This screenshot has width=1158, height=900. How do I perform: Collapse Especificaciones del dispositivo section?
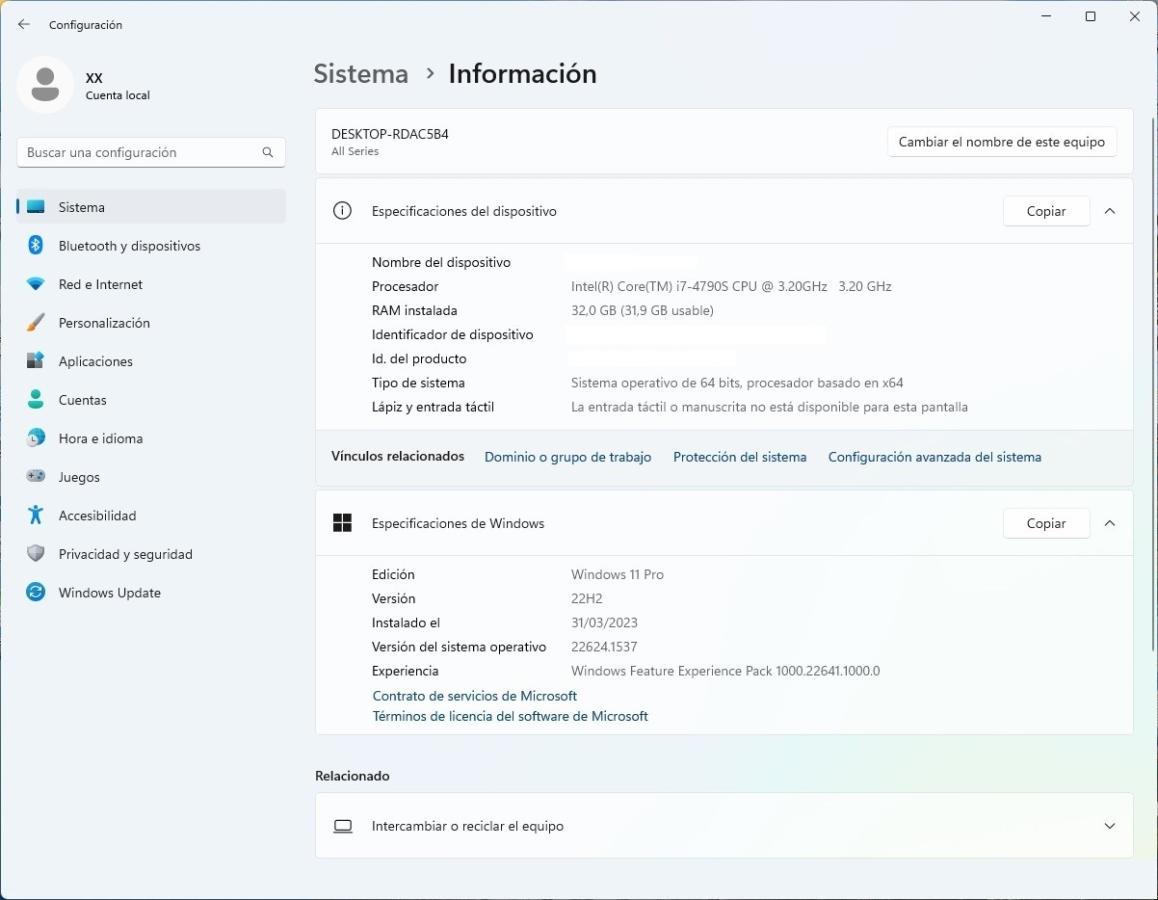[x=1109, y=212]
